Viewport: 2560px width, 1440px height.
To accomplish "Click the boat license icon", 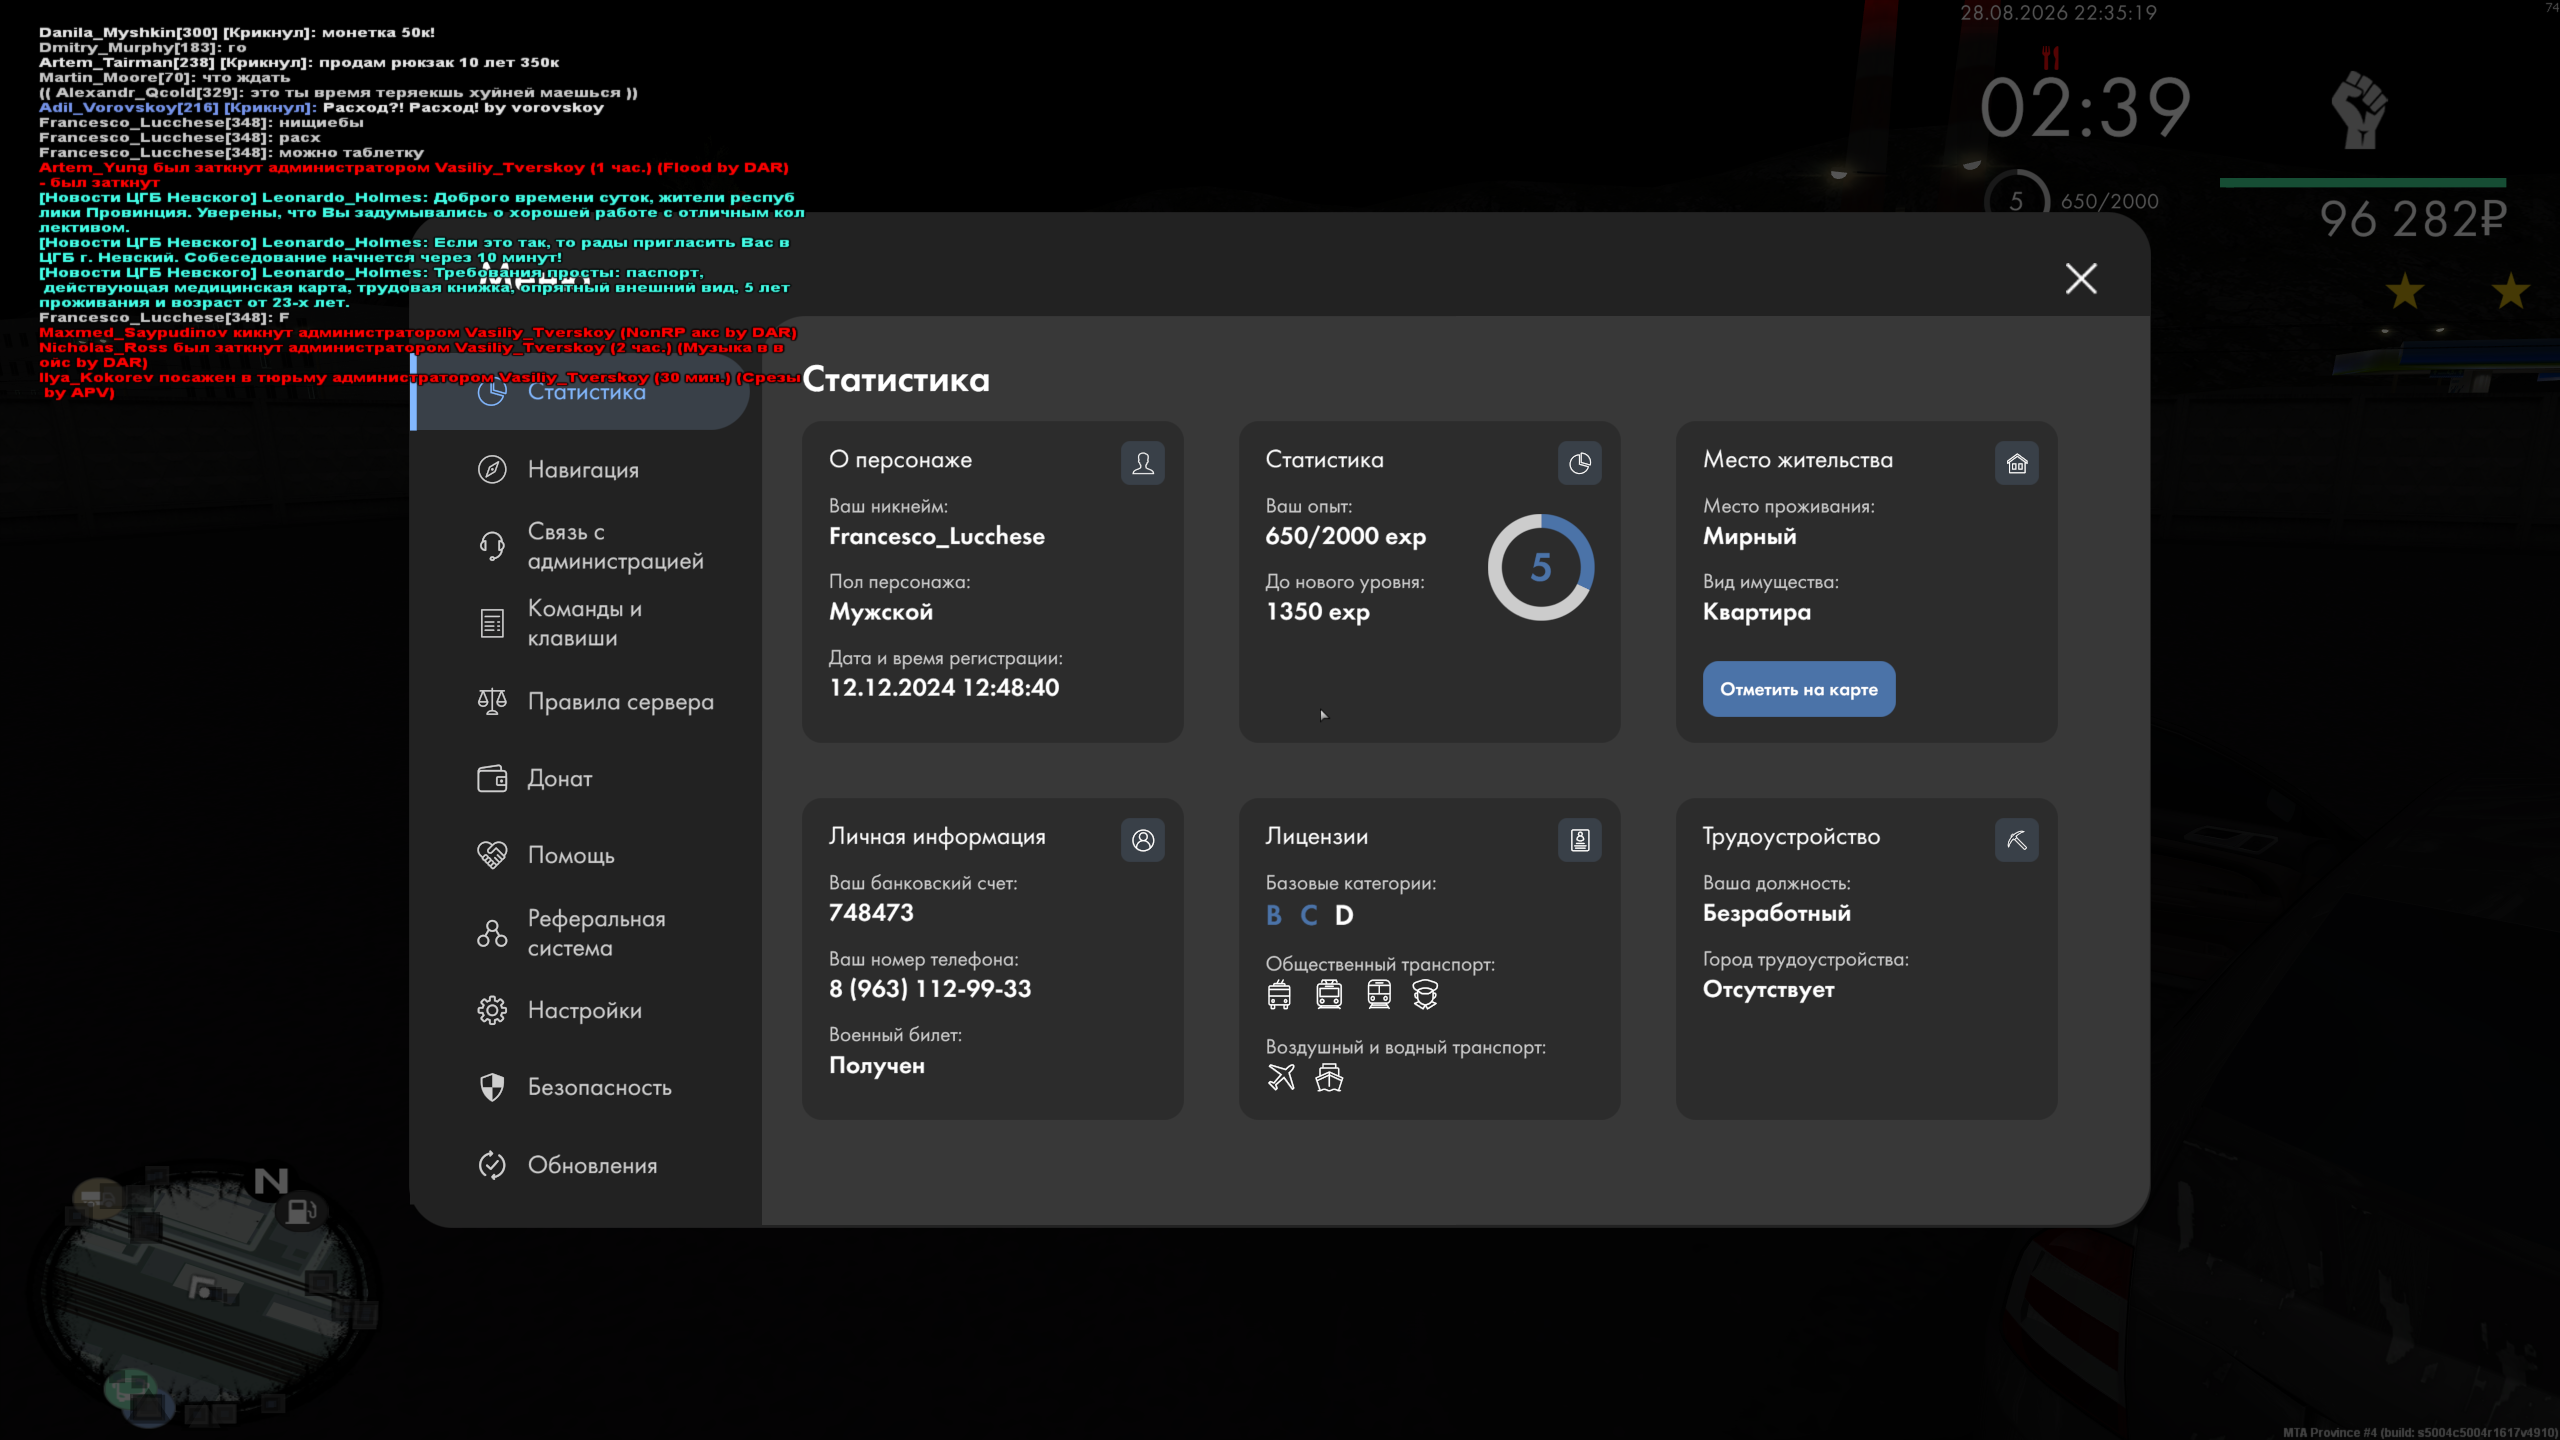I will click(x=1329, y=1077).
